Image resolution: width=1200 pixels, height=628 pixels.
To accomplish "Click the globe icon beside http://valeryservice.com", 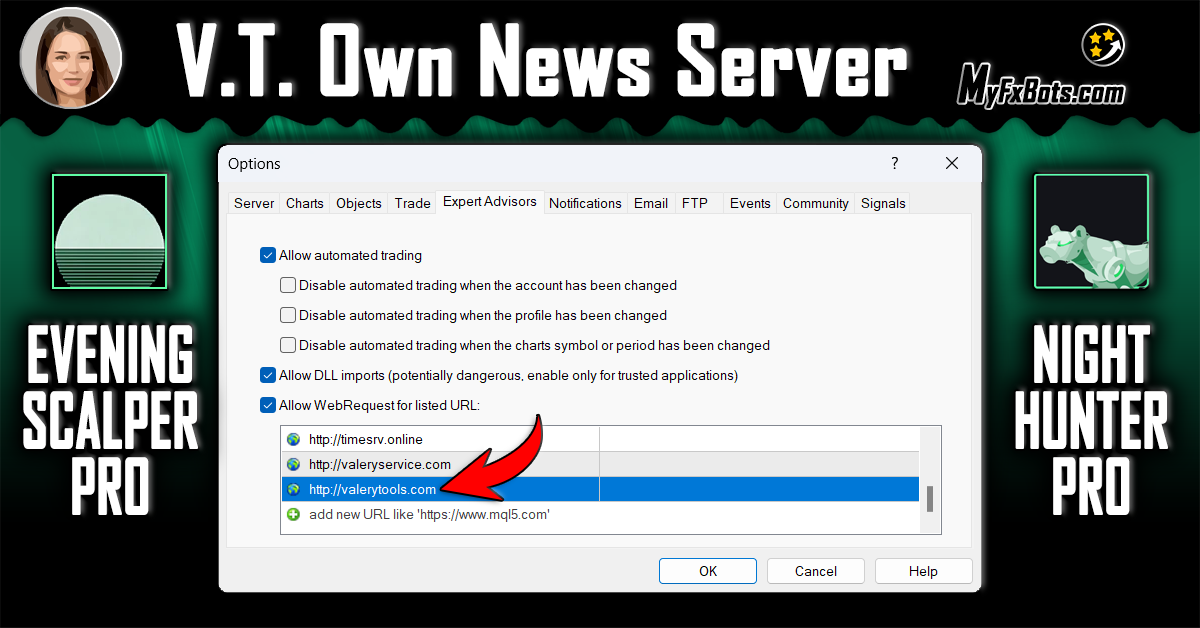I will (293, 464).
